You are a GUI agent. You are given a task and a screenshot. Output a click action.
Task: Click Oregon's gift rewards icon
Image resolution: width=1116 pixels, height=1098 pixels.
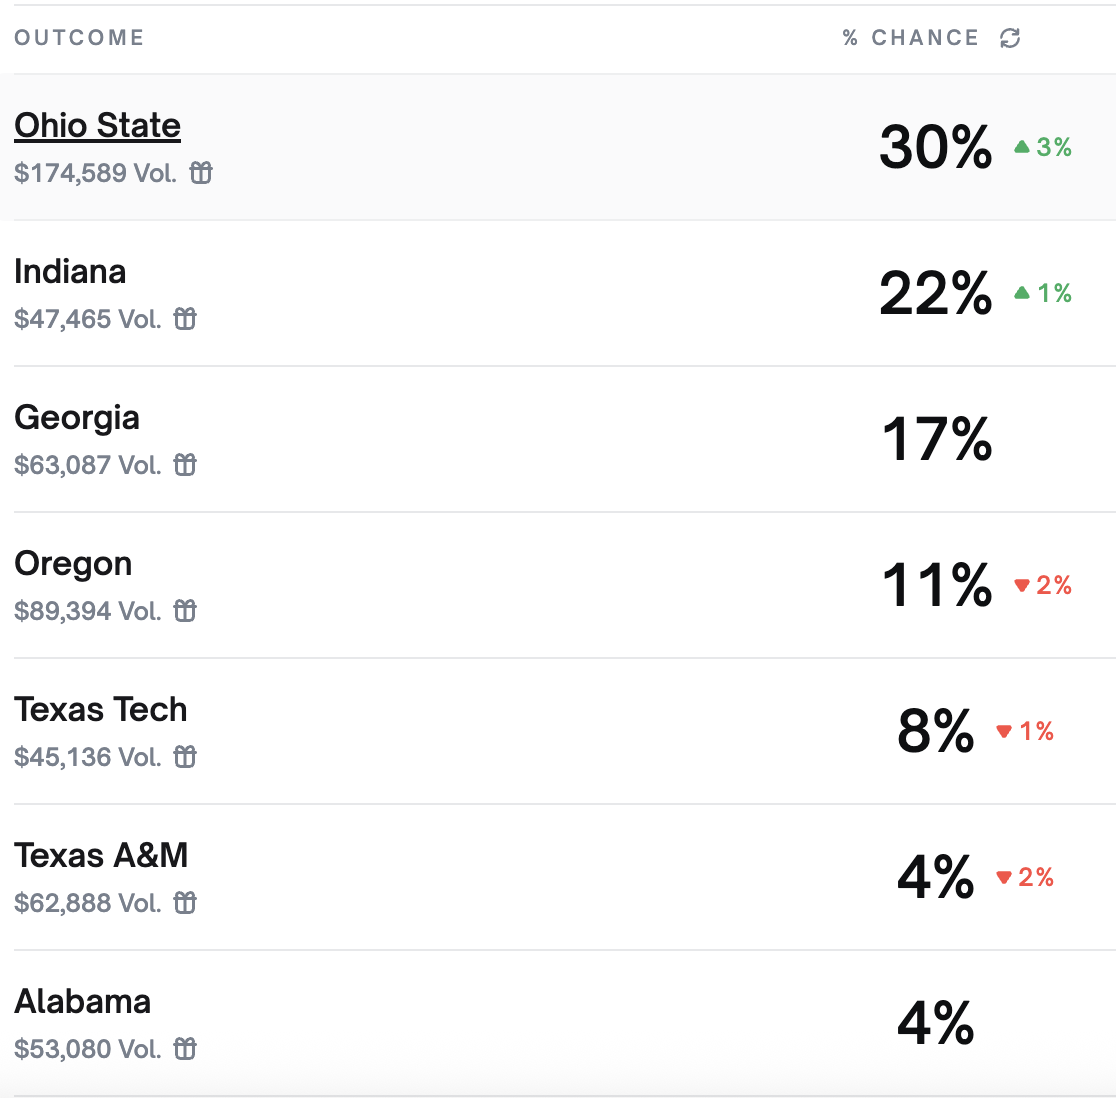point(185,610)
